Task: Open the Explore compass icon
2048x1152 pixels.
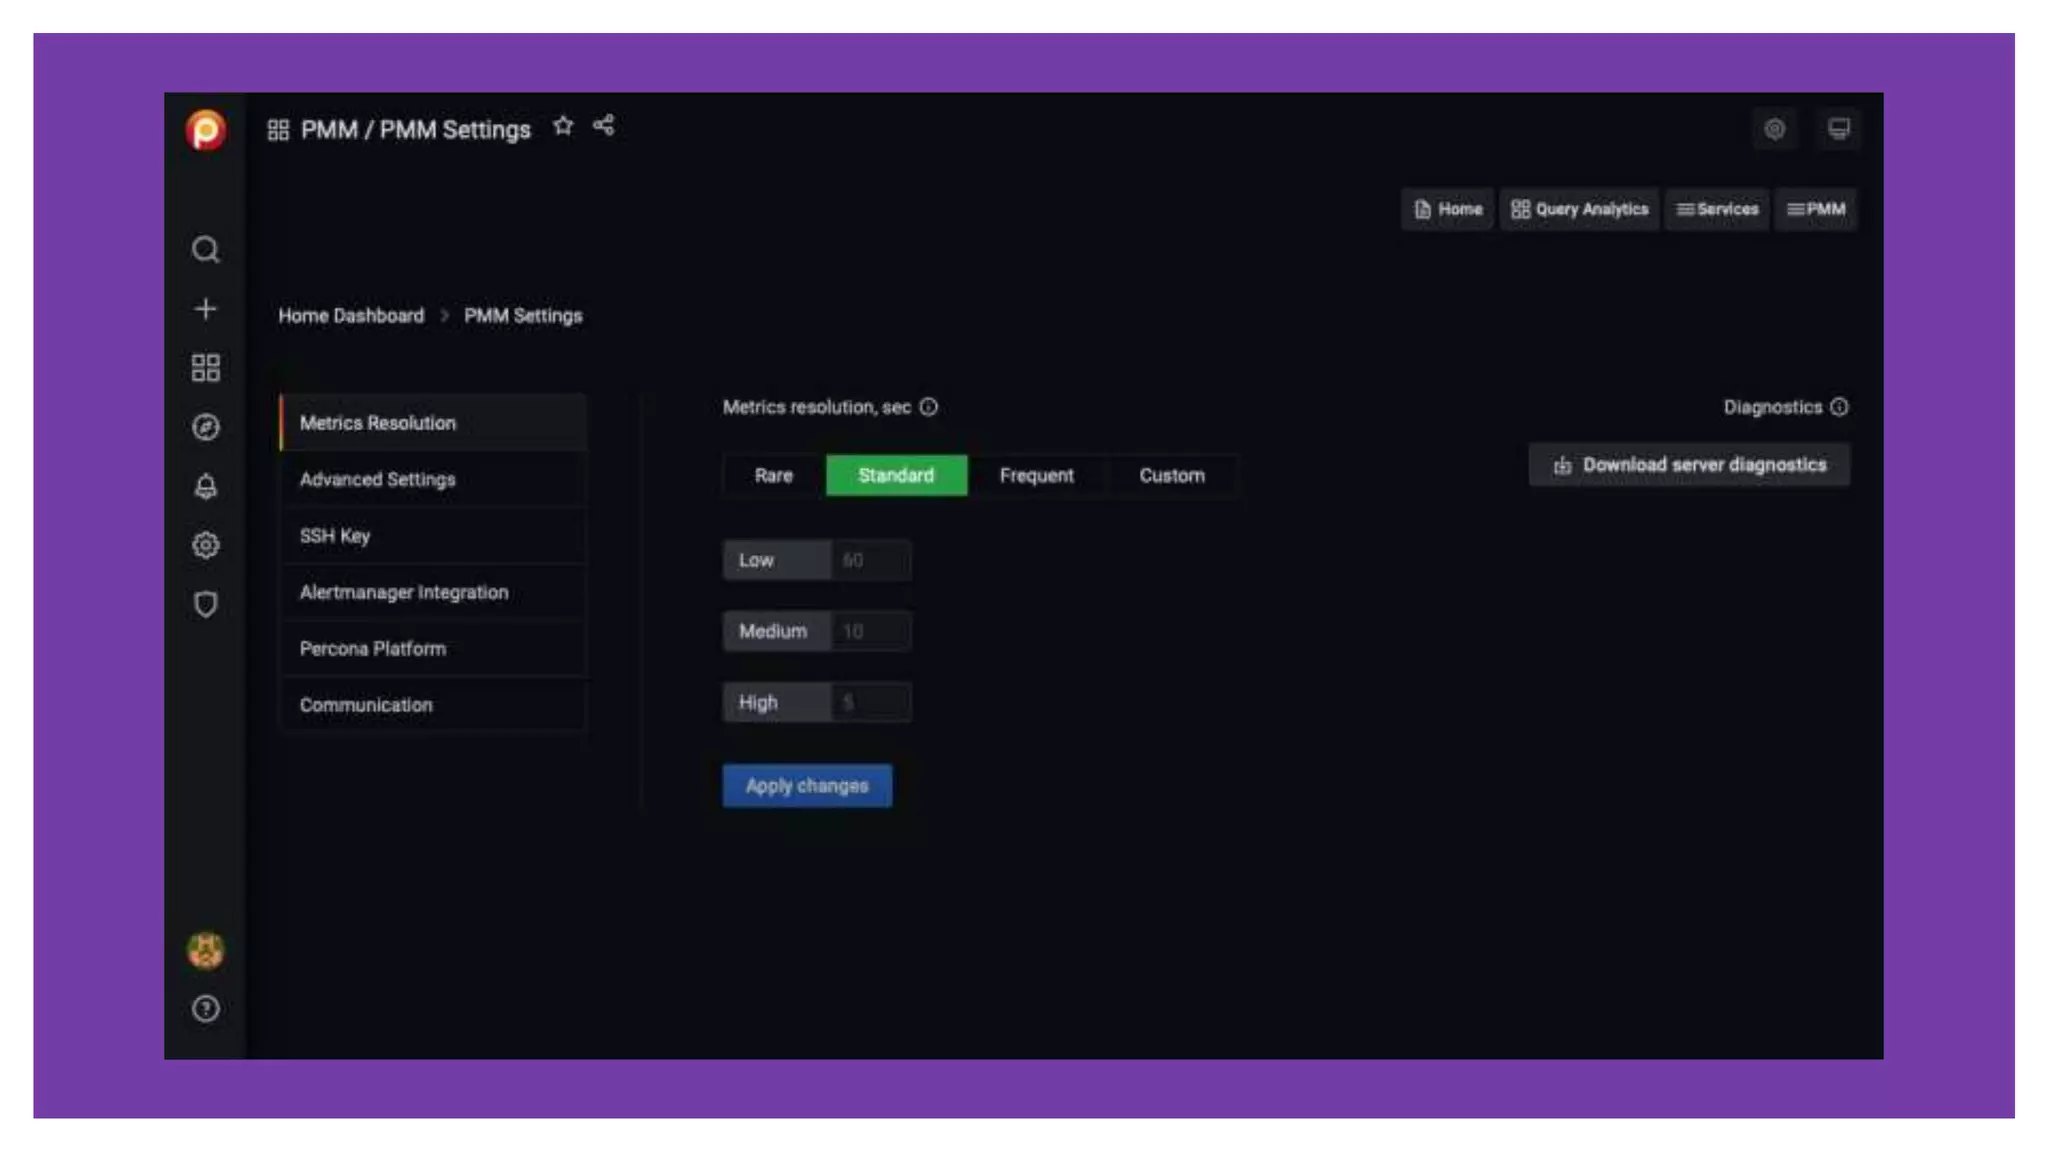Action: coord(206,427)
